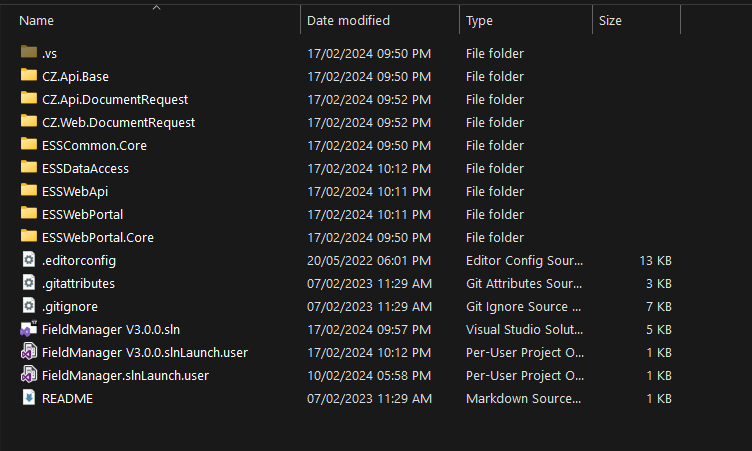The image size is (752, 451).
Task: Select the ESSDataAccess folder entry
Action: pyautogui.click(x=85, y=169)
